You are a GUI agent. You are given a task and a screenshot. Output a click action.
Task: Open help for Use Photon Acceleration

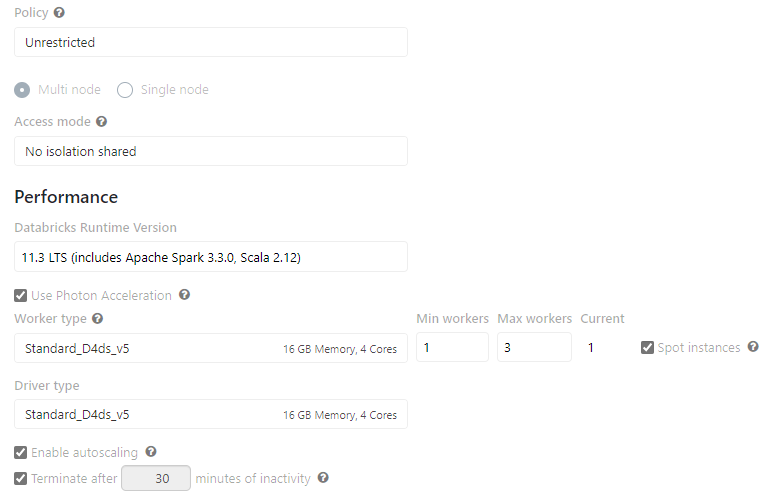[x=184, y=296]
